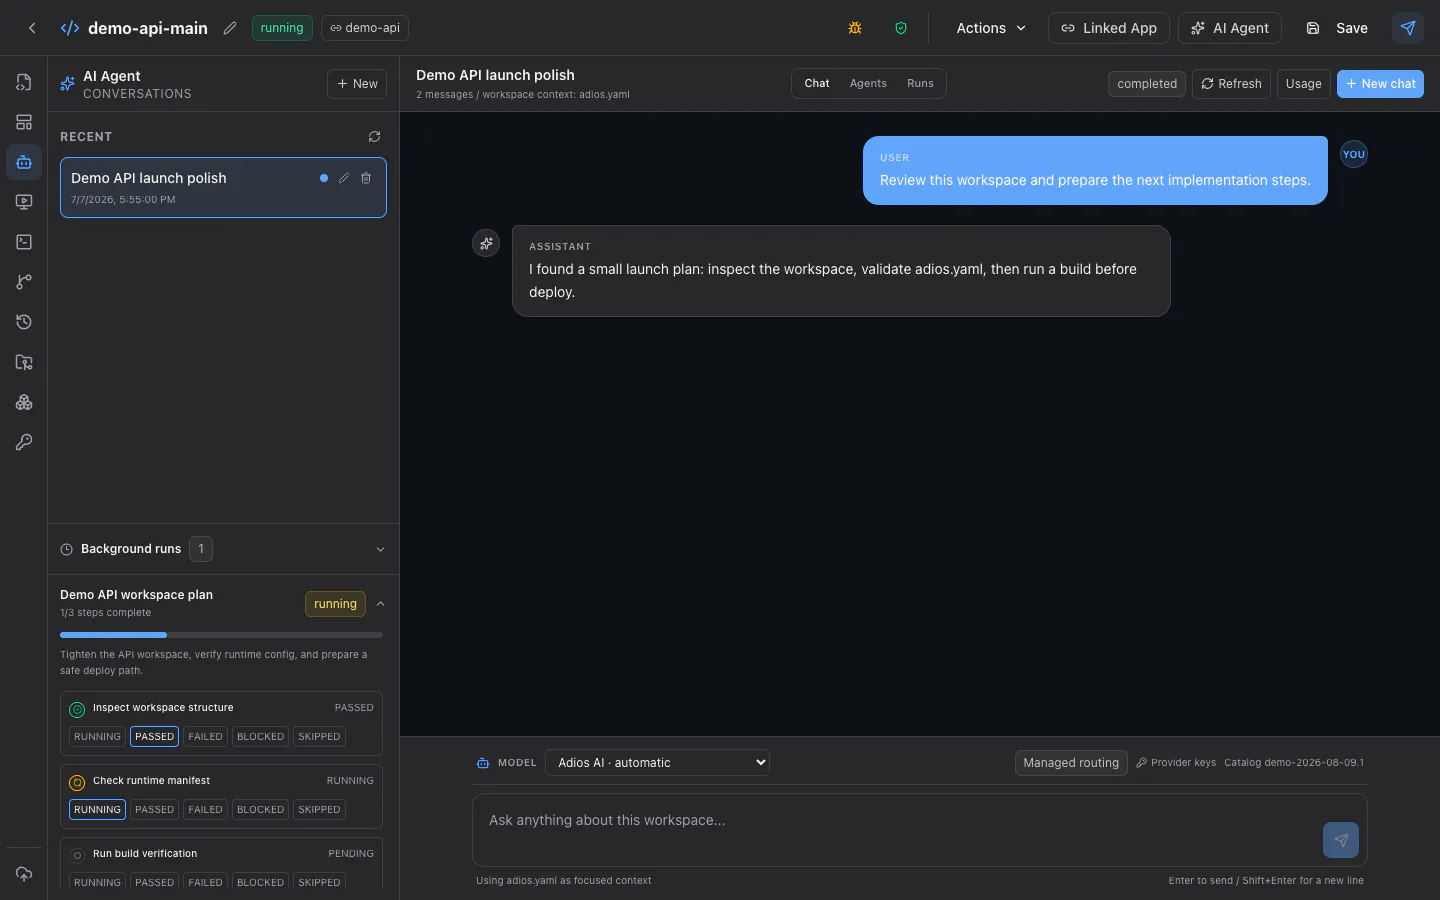Screen dimensions: 1440x900
Task: Open the green shield security icon
Action: 901,28
